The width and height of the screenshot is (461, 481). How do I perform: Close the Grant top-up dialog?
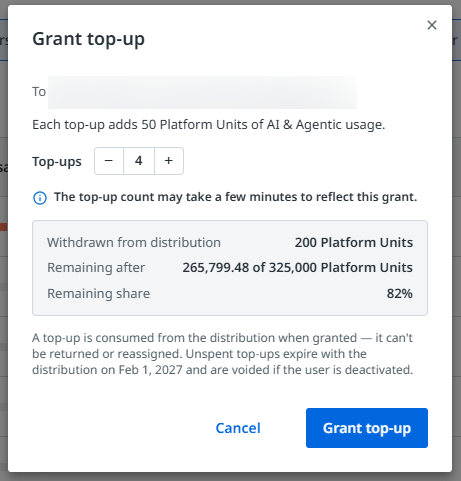[432, 25]
